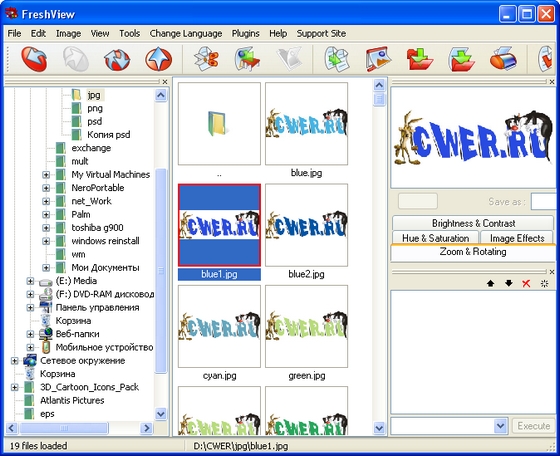The width and height of the screenshot is (560, 456).
Task: Click the move-down arrow in the actions panel
Action: (x=509, y=284)
